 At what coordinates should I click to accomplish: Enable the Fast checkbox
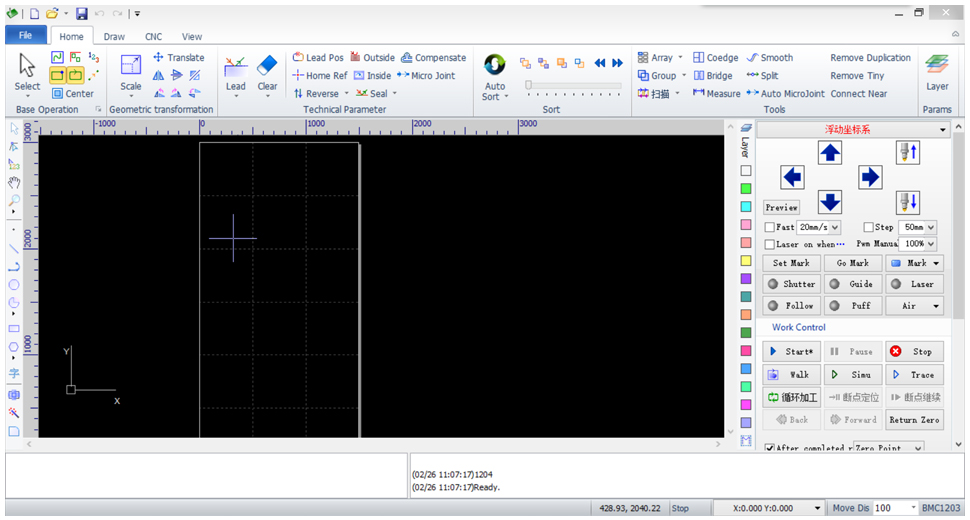770,227
